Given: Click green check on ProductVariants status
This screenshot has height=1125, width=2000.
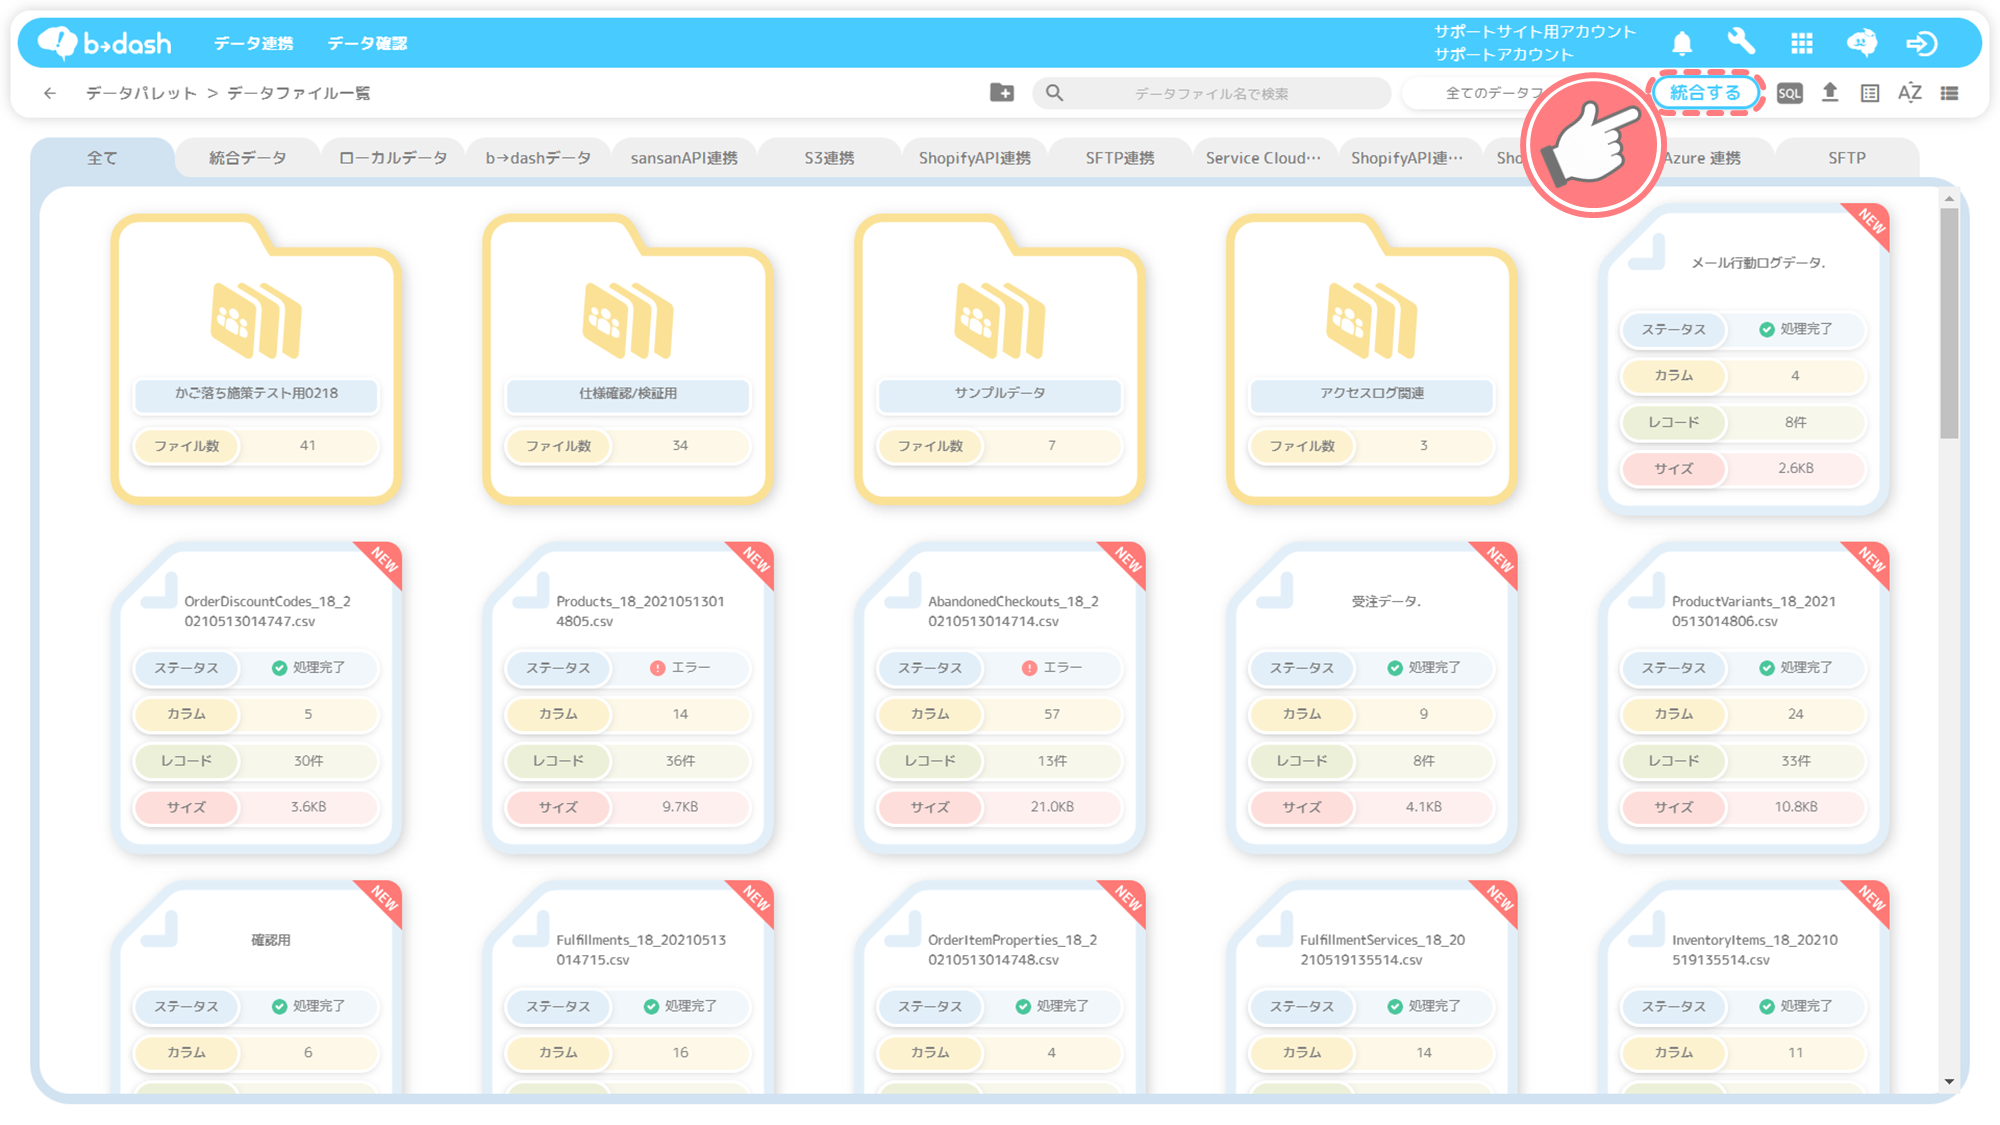Looking at the screenshot, I should pos(1767,668).
